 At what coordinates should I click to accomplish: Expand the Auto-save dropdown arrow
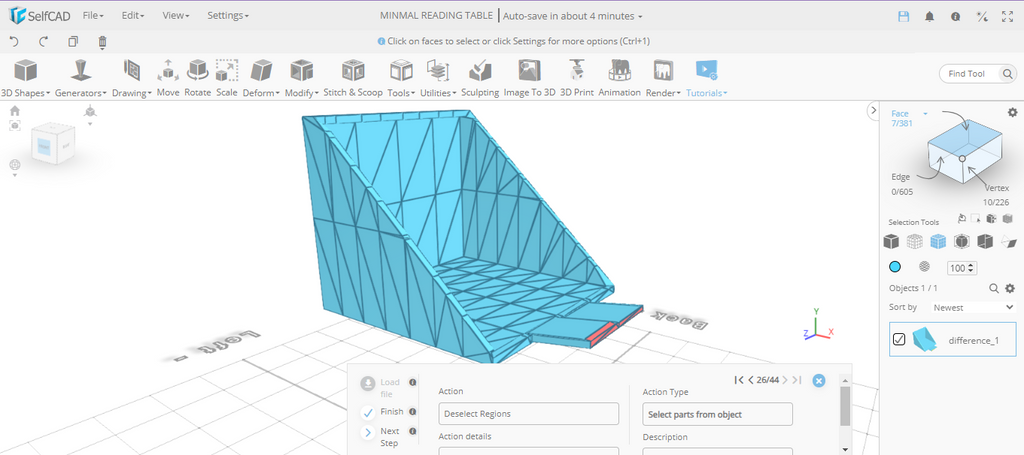pyautogui.click(x=640, y=17)
